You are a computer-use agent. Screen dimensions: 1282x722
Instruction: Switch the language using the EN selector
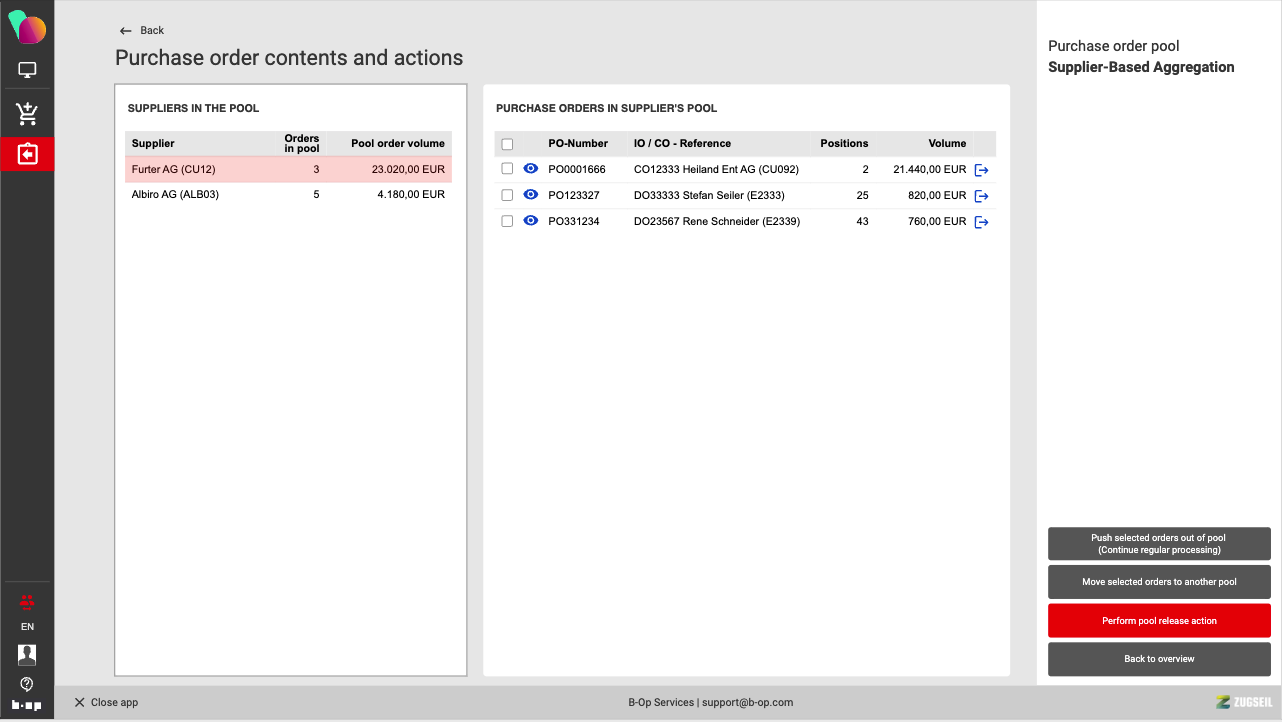[x=27, y=627]
